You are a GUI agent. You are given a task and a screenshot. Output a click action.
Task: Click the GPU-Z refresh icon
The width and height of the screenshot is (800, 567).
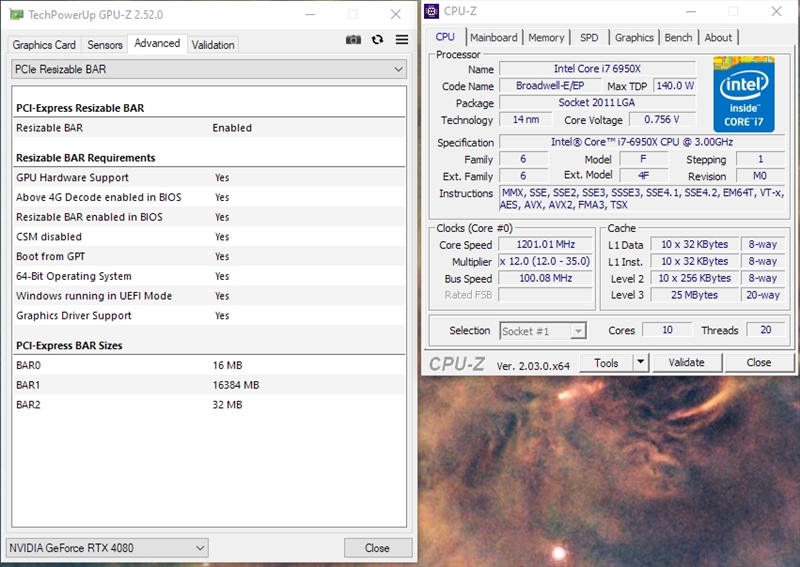[377, 40]
